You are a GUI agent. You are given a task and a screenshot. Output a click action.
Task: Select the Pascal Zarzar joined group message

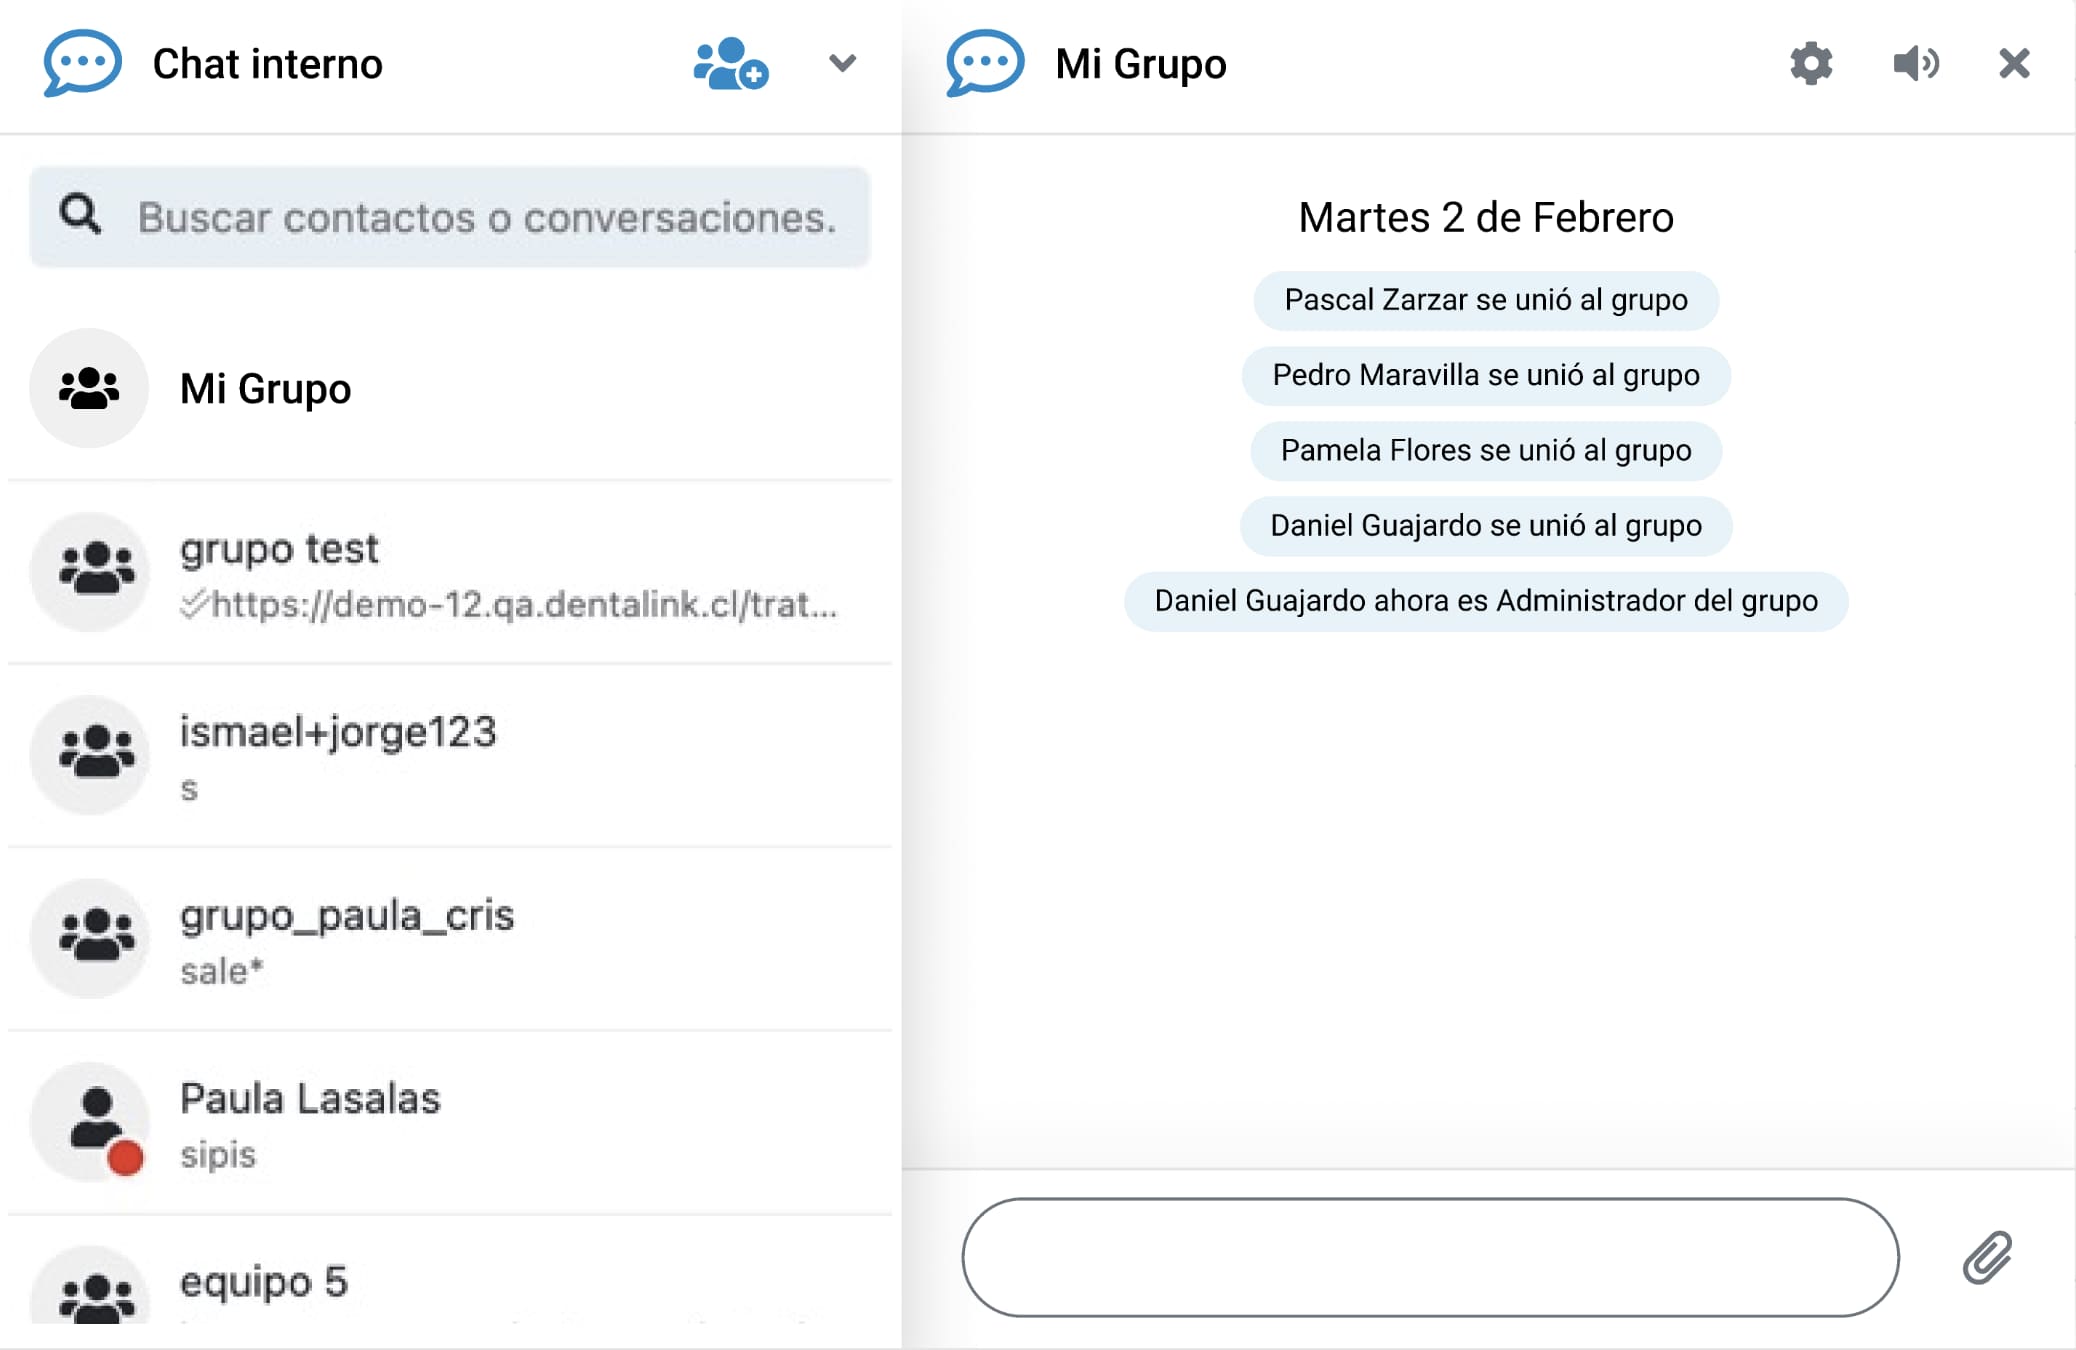coord(1485,300)
